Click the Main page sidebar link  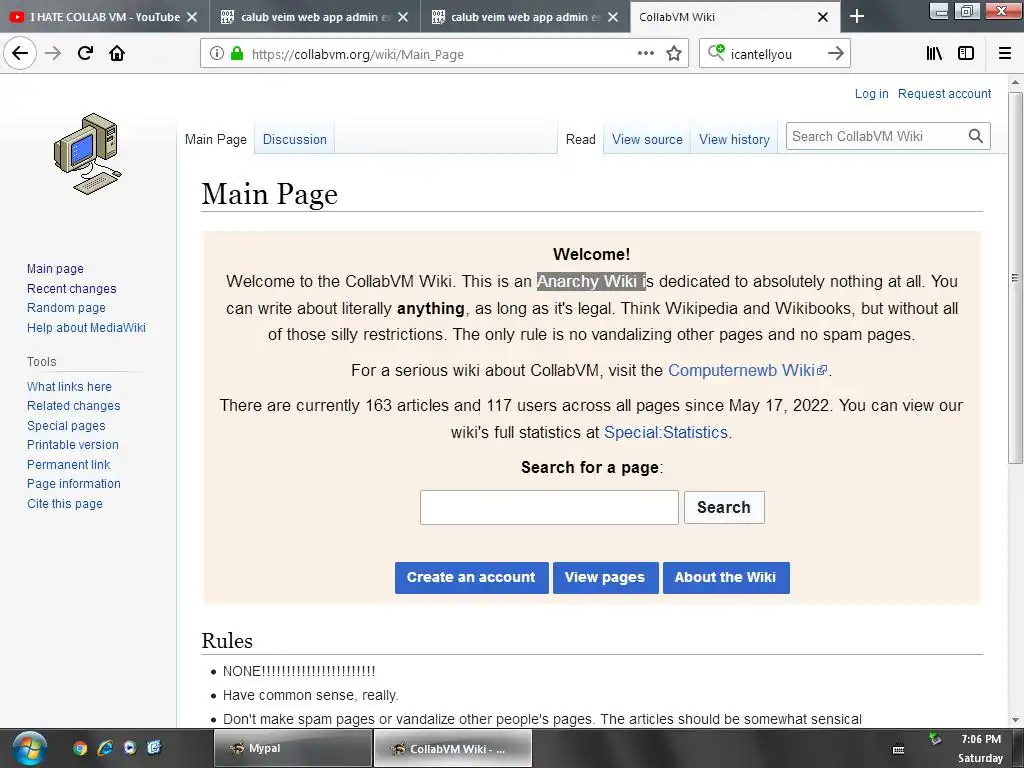(56, 268)
